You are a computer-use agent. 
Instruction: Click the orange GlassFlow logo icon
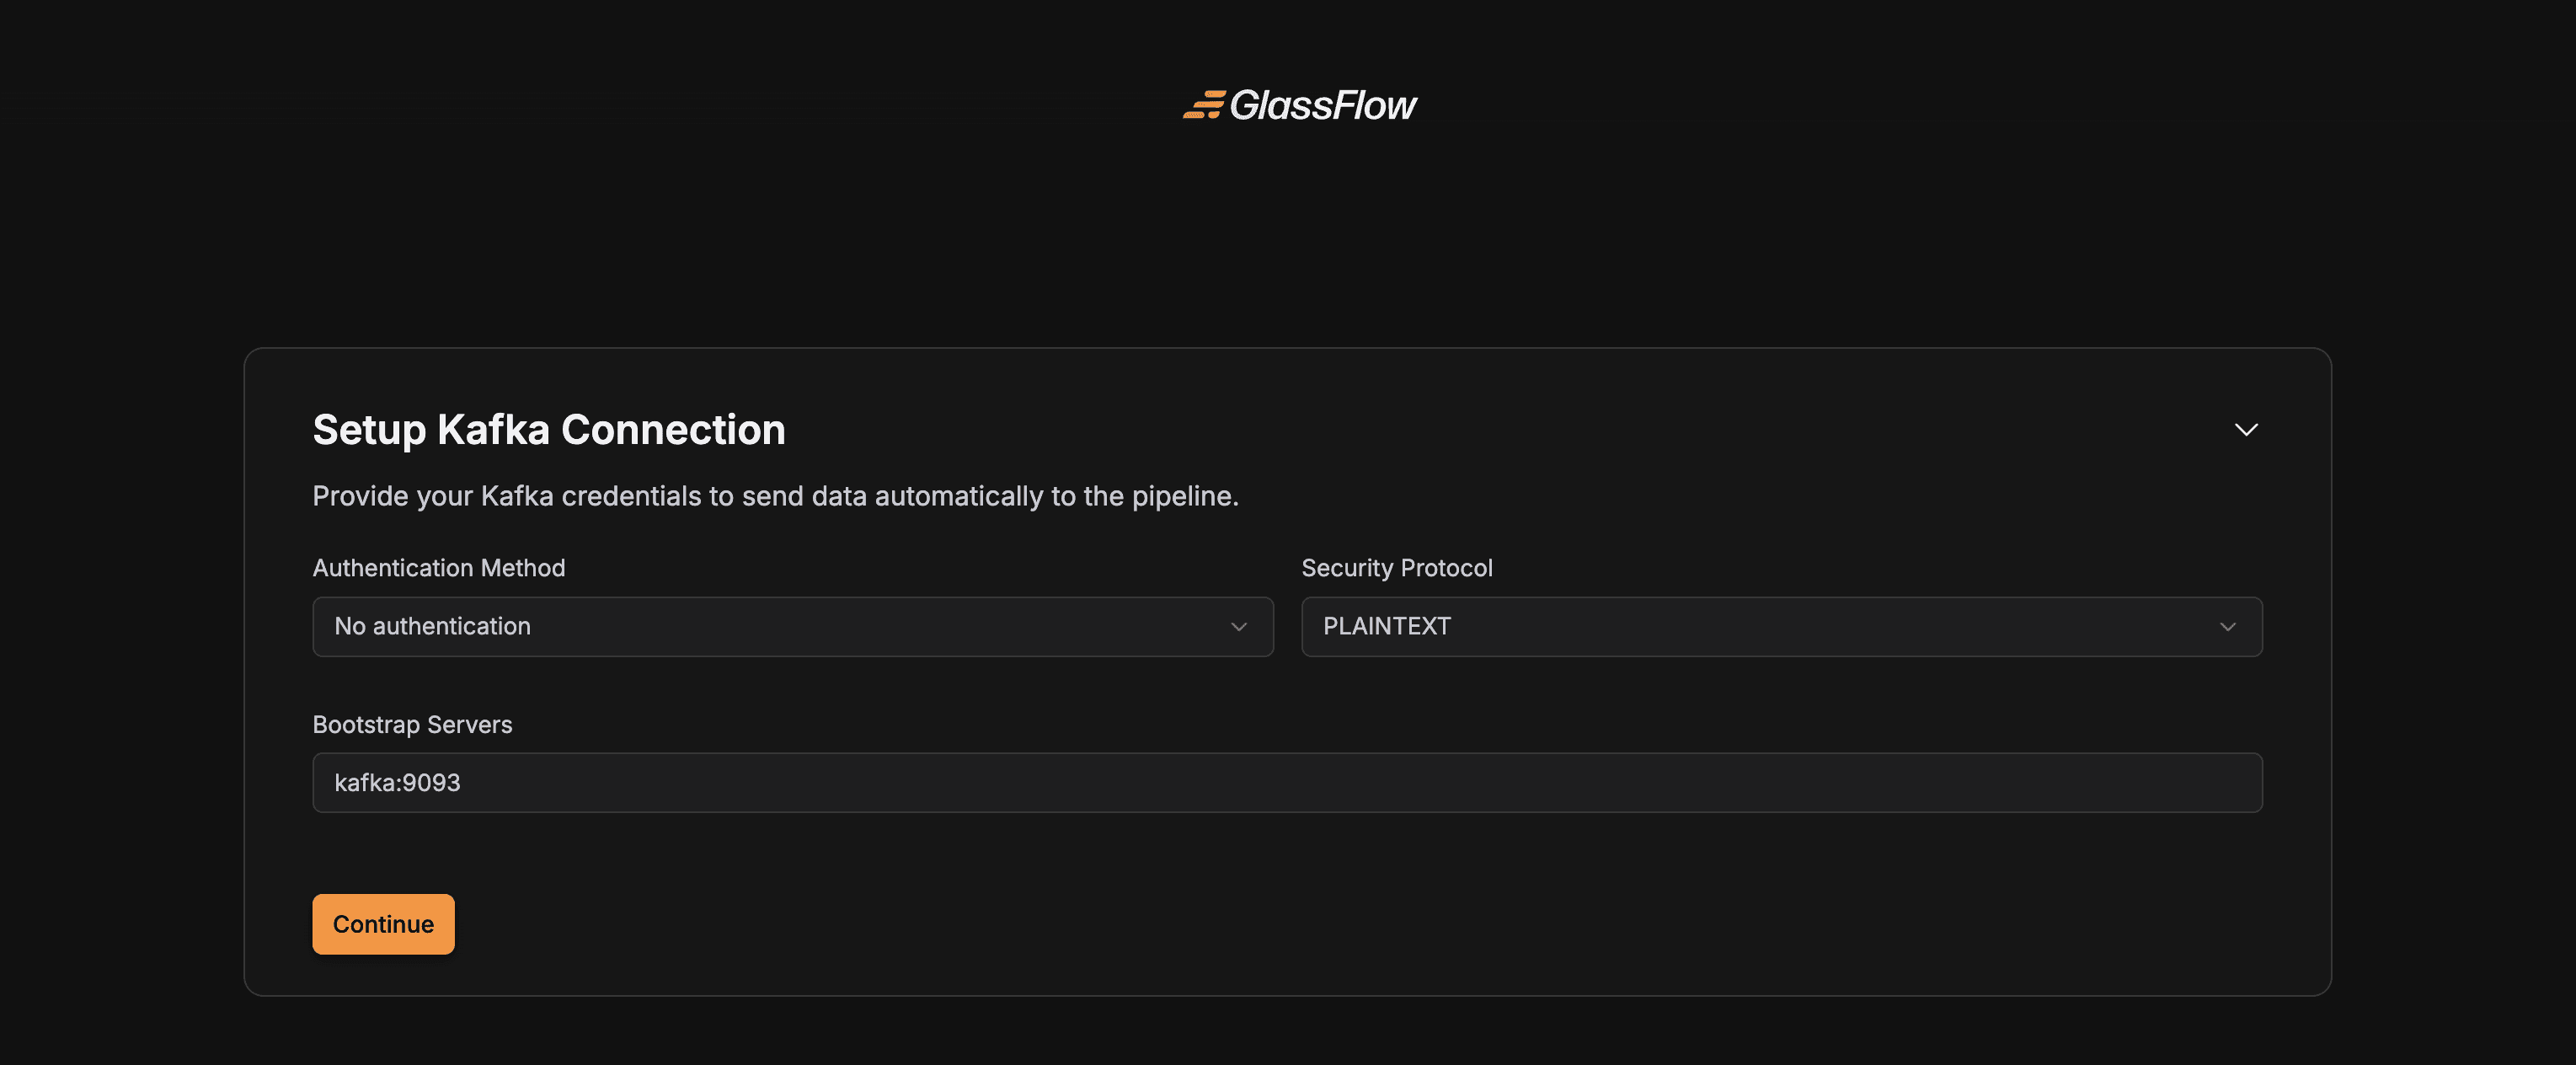point(1203,105)
